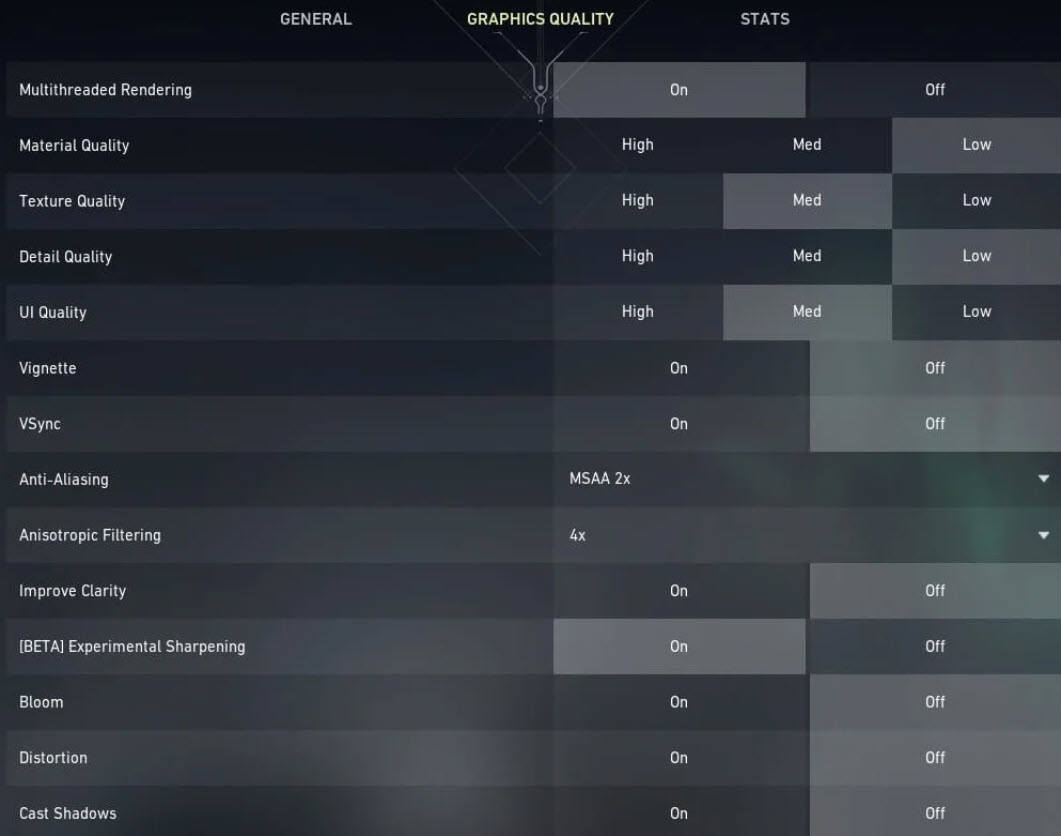
Task: Enable Improve Clarity
Action: coord(679,590)
